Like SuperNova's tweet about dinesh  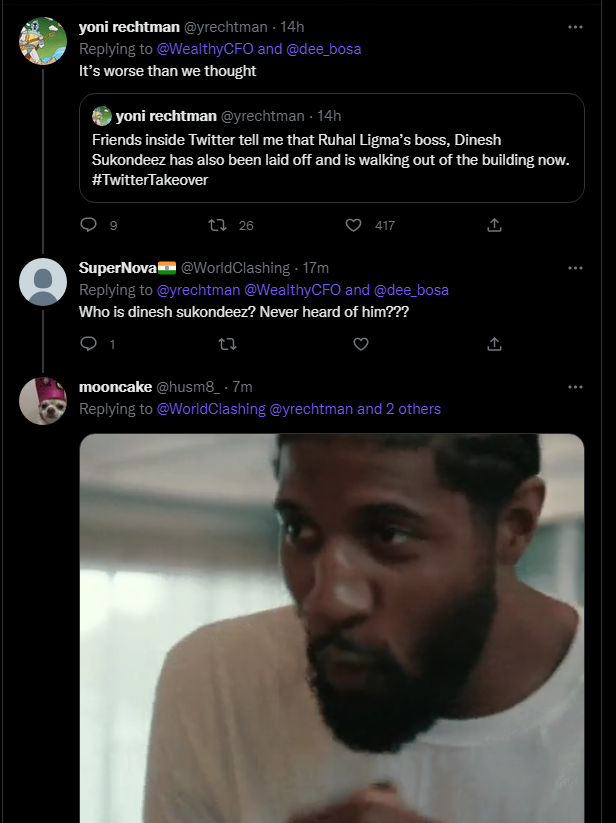(361, 344)
